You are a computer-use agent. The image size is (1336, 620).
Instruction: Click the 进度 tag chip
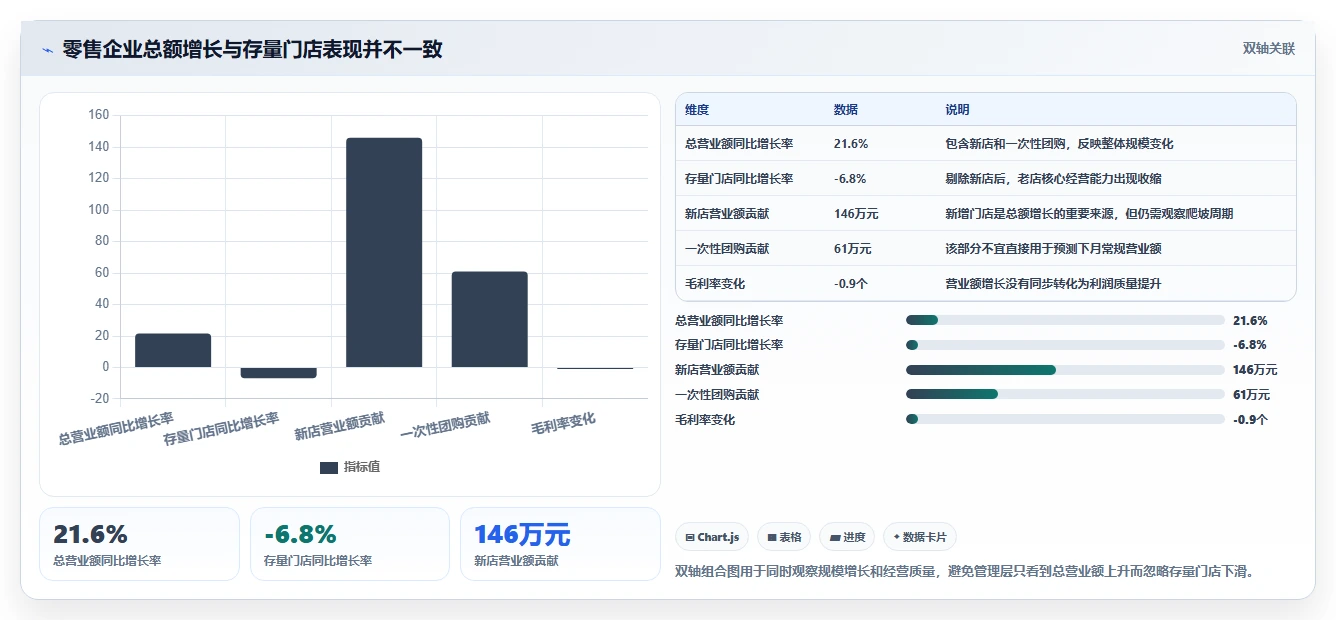point(847,537)
